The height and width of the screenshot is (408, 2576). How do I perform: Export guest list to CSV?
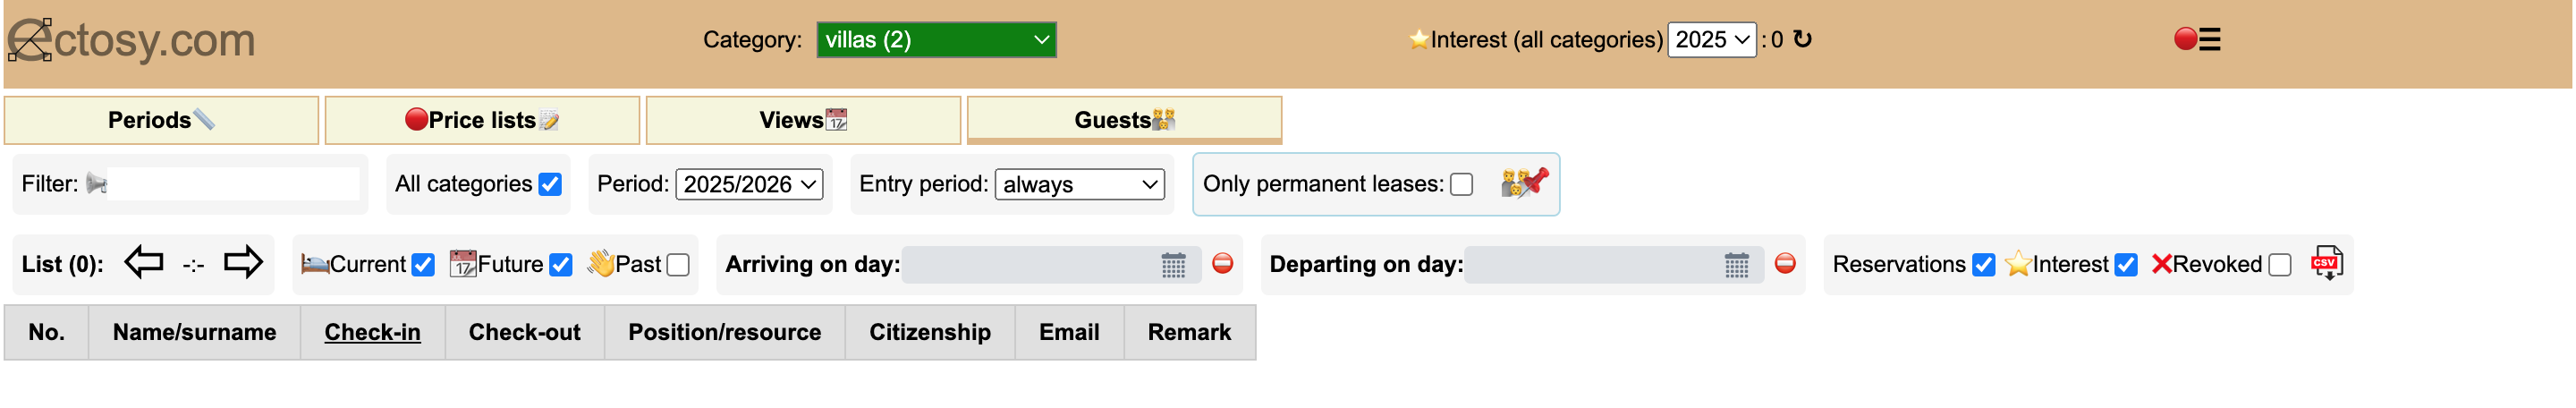coord(2326,264)
